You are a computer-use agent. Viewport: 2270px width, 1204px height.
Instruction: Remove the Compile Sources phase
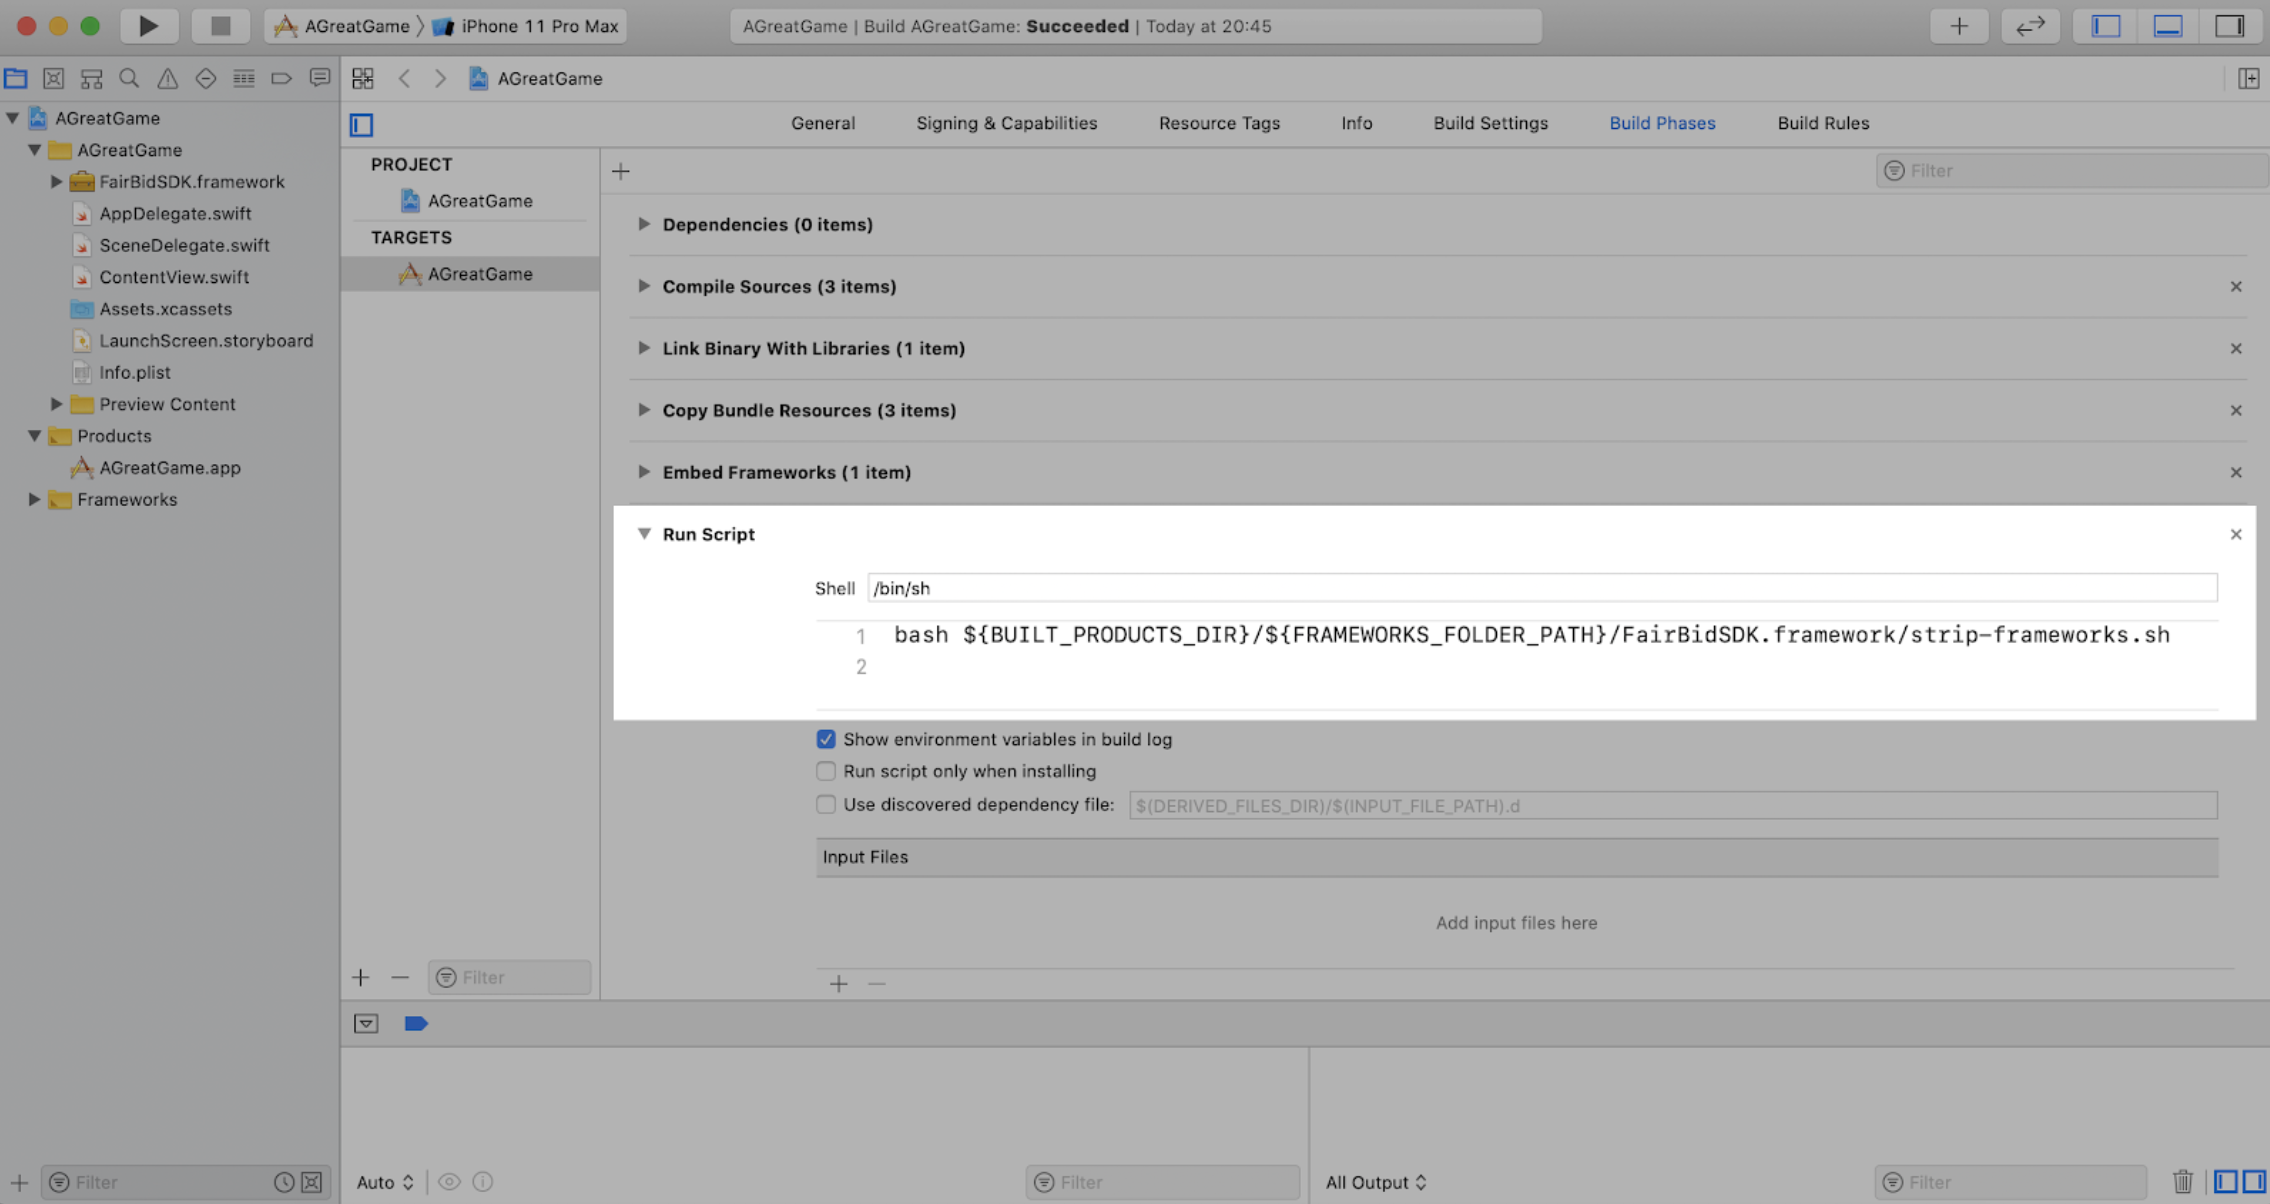tap(2236, 287)
